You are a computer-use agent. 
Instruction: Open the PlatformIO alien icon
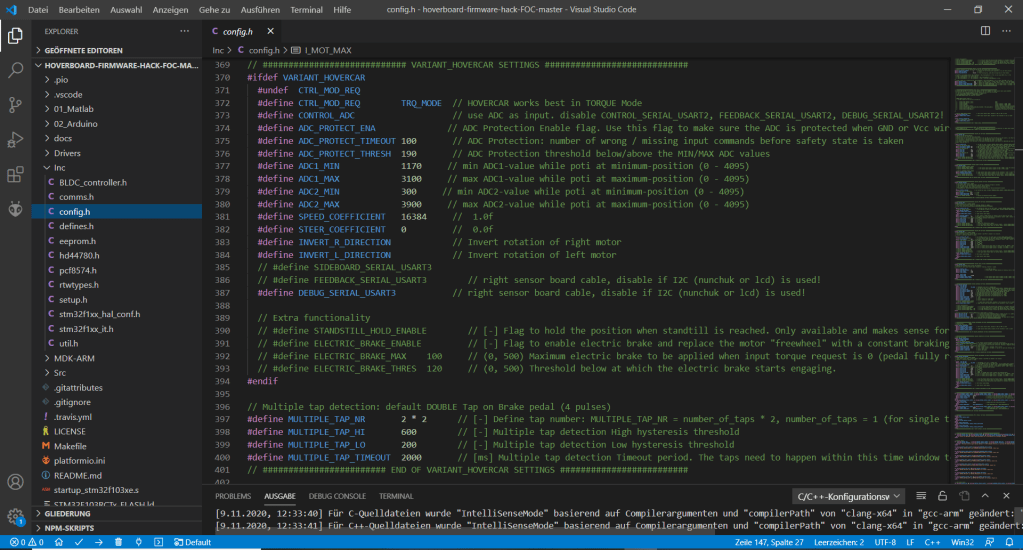(x=16, y=209)
